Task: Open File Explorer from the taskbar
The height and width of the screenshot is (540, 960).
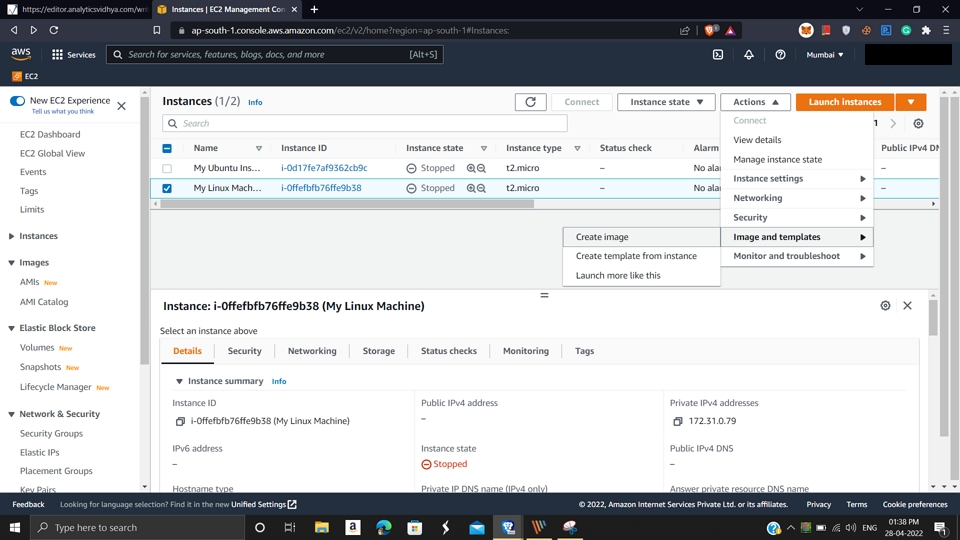Action: [x=321, y=527]
